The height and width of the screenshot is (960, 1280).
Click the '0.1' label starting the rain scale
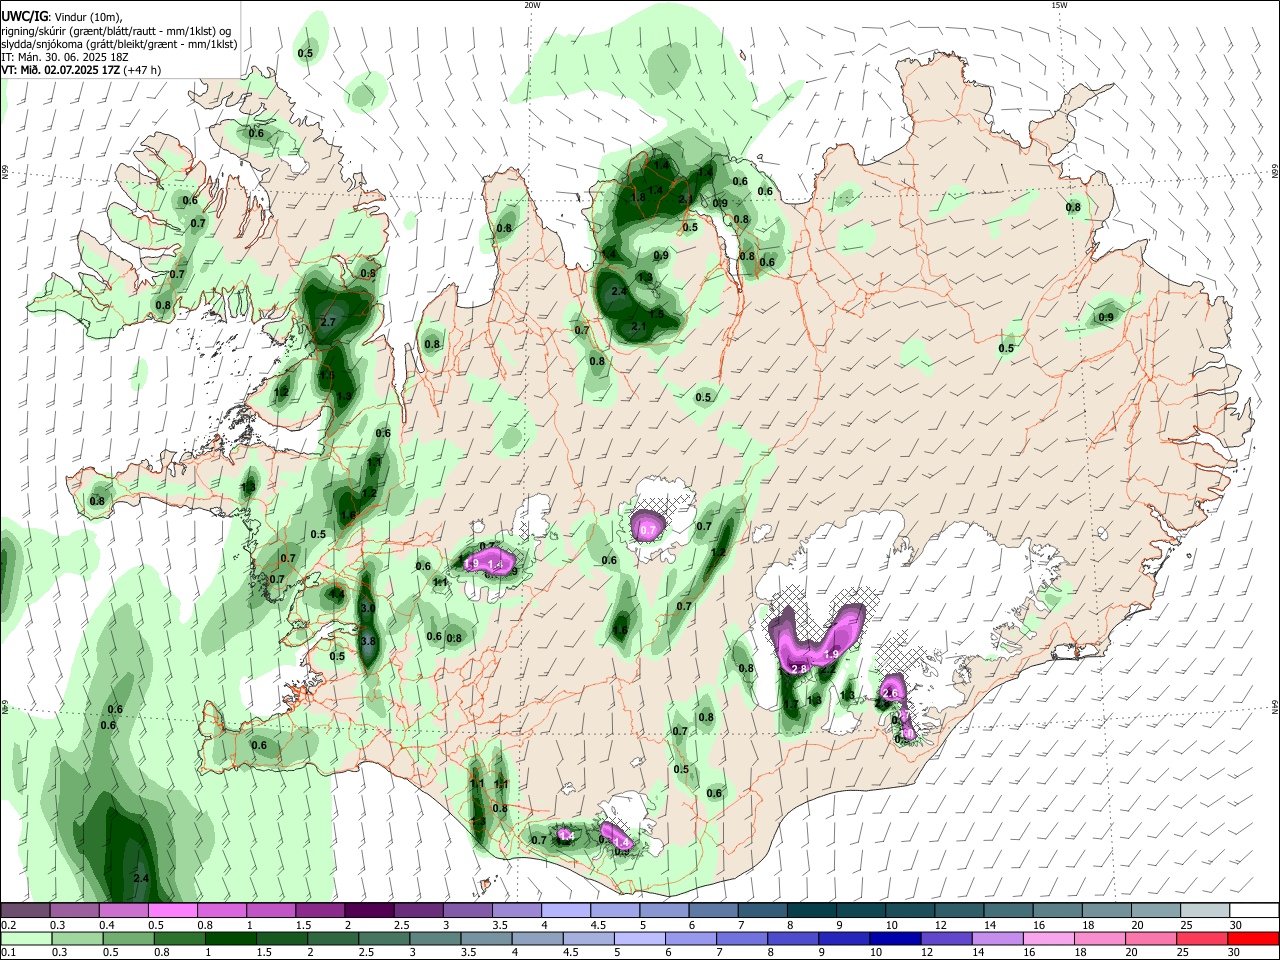8,952
